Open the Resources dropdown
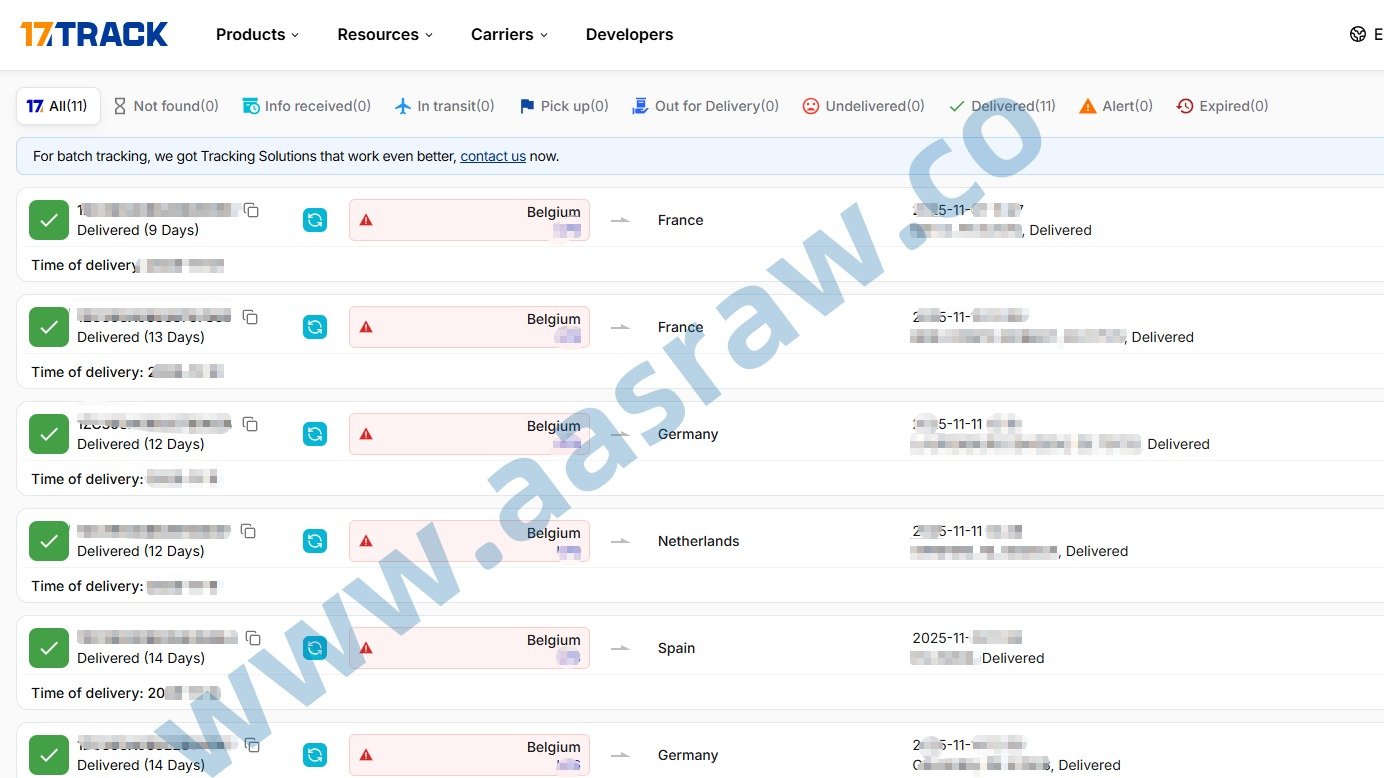The width and height of the screenshot is (1384, 778). [385, 35]
